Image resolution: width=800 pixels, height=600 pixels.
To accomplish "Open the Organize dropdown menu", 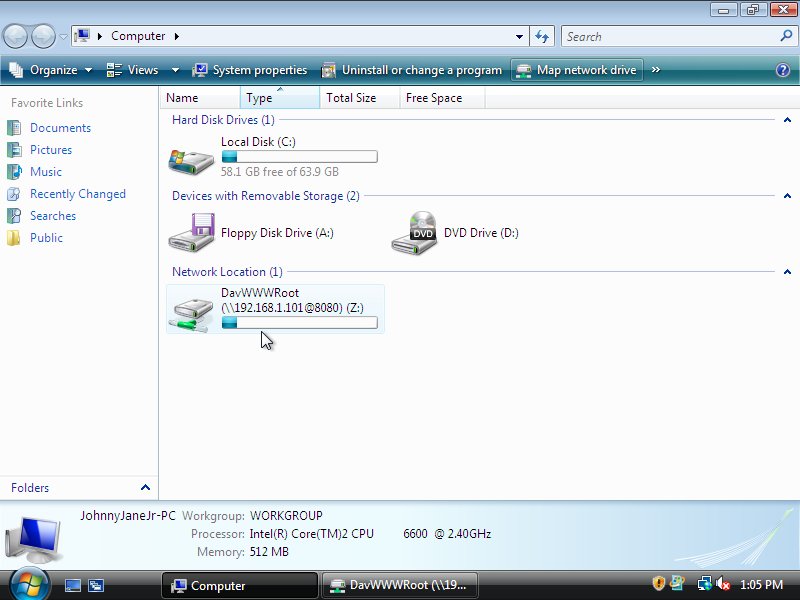I will [x=52, y=70].
